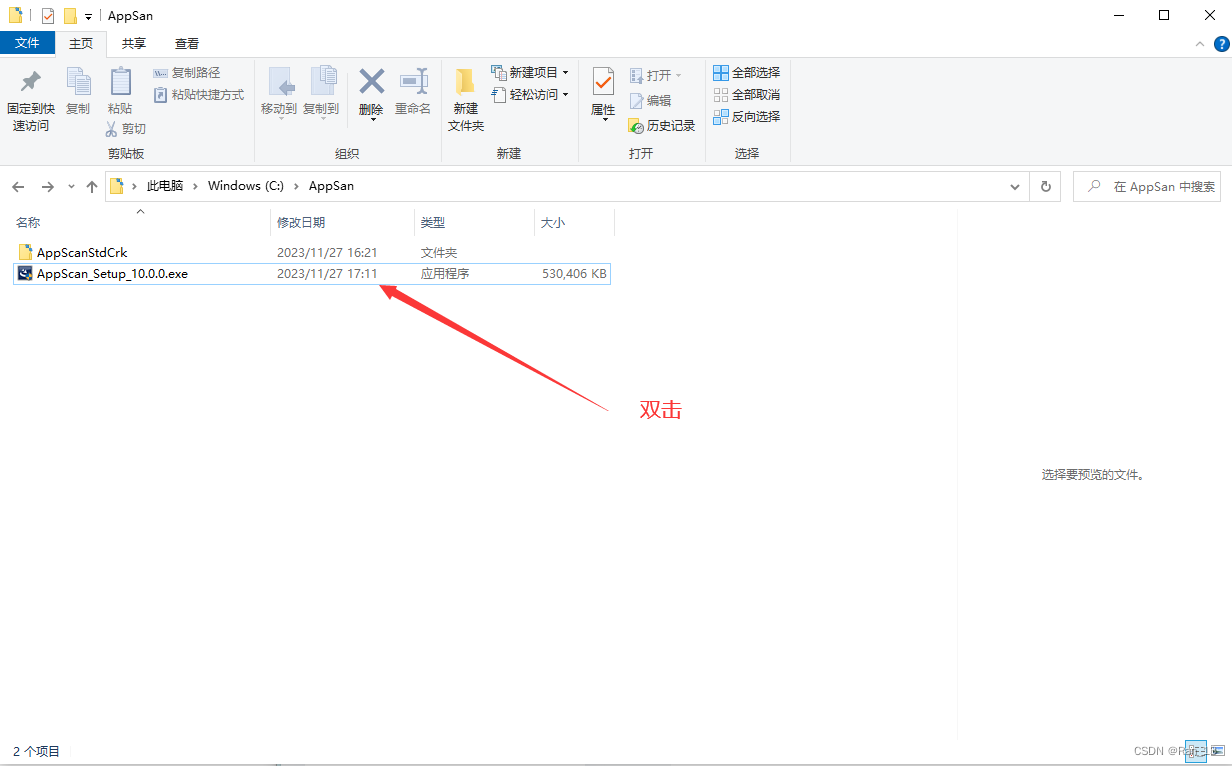Sort by 大小 column header
Viewport: 1232px width, 766px height.
574,222
